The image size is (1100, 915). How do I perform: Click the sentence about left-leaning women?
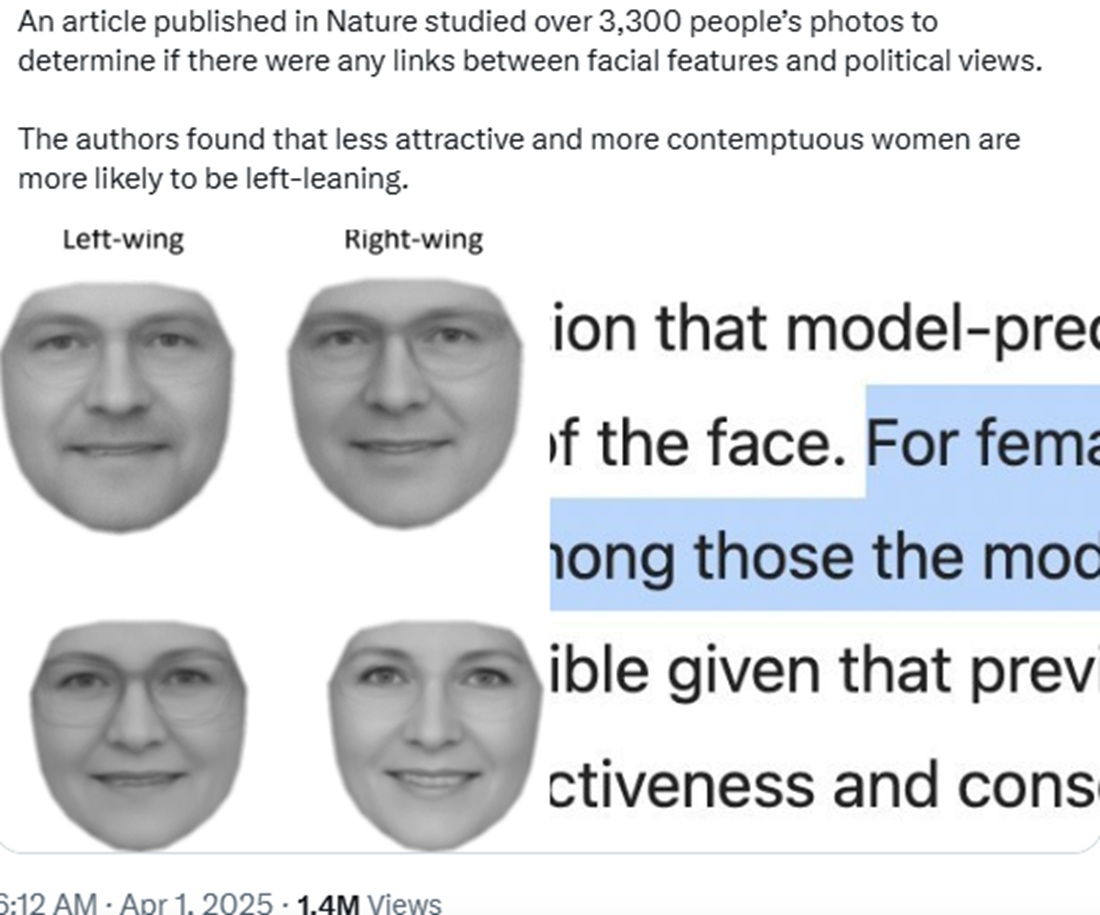(518, 159)
